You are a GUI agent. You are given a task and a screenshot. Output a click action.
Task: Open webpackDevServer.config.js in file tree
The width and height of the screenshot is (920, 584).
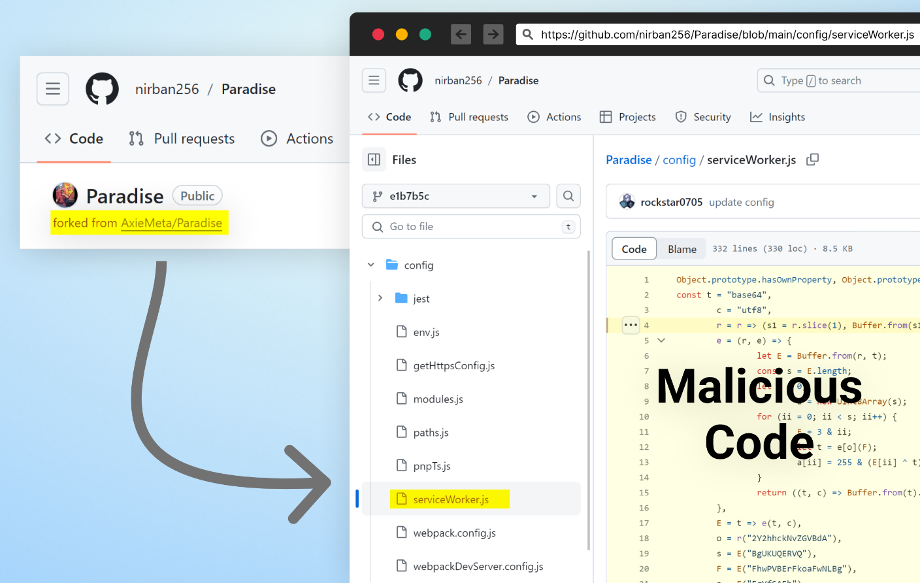478,566
